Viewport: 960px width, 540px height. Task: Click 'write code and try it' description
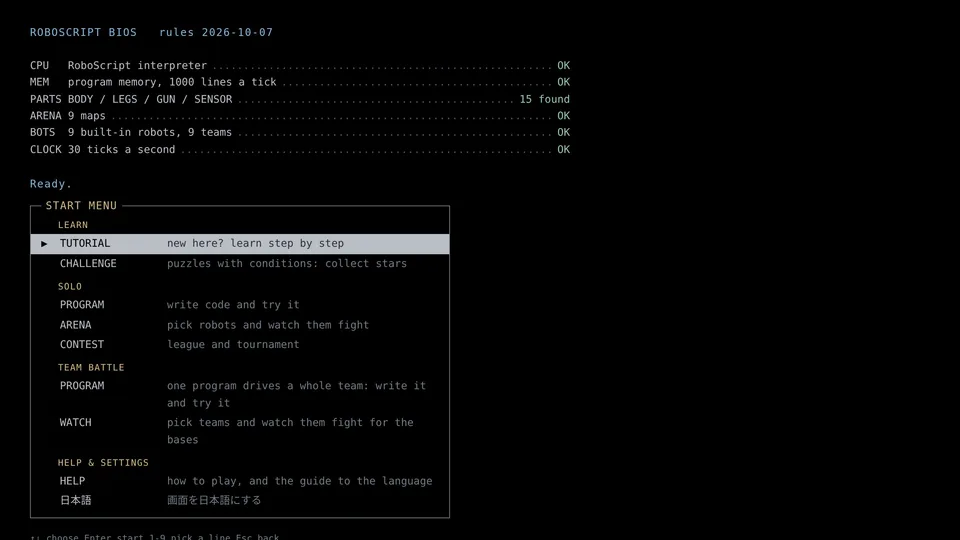[233, 305]
